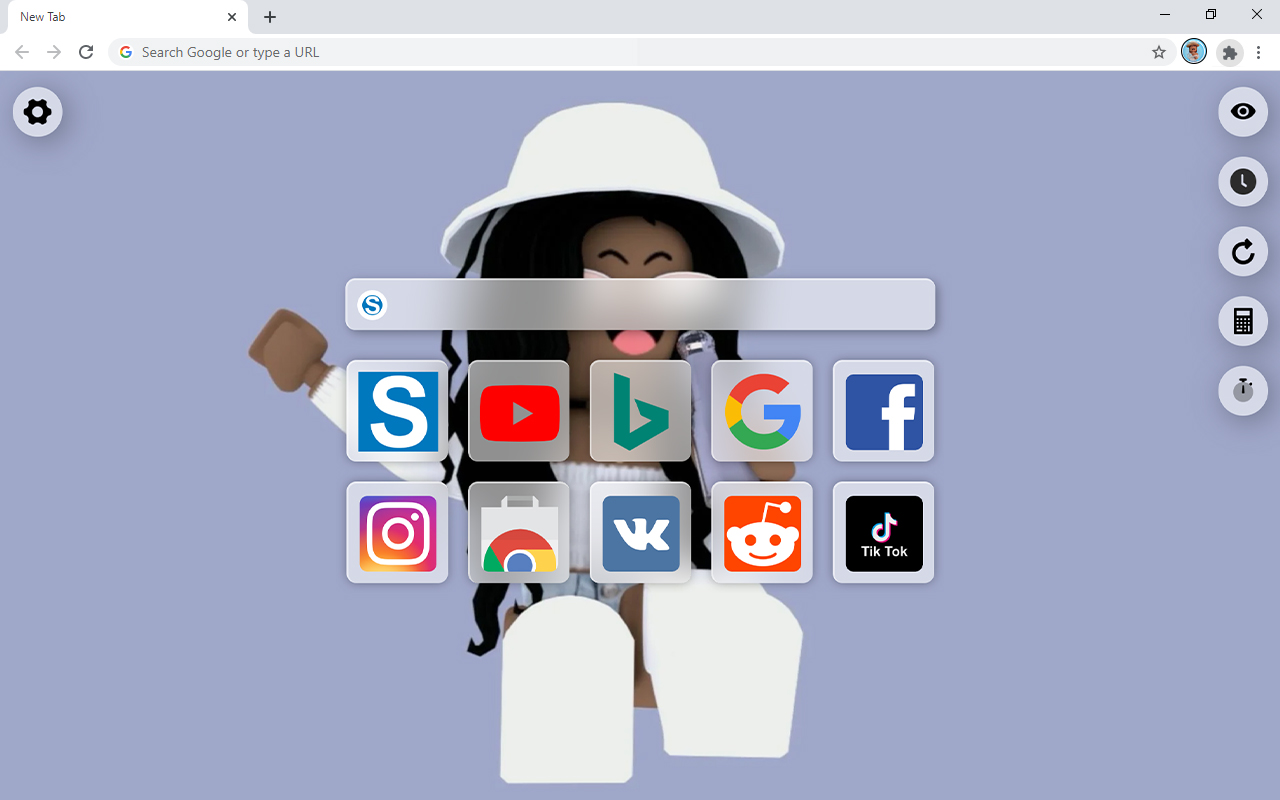Viewport: 1280px width, 800px height.
Task: Click the S logo in search box
Action: tap(372, 305)
